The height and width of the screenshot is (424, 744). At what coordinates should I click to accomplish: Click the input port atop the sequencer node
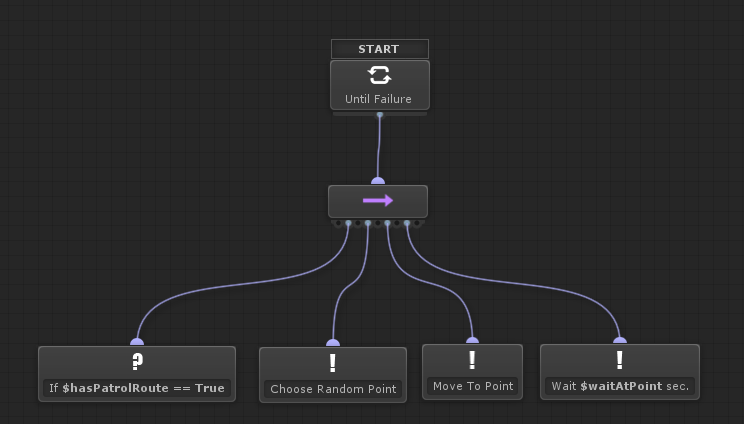(378, 181)
